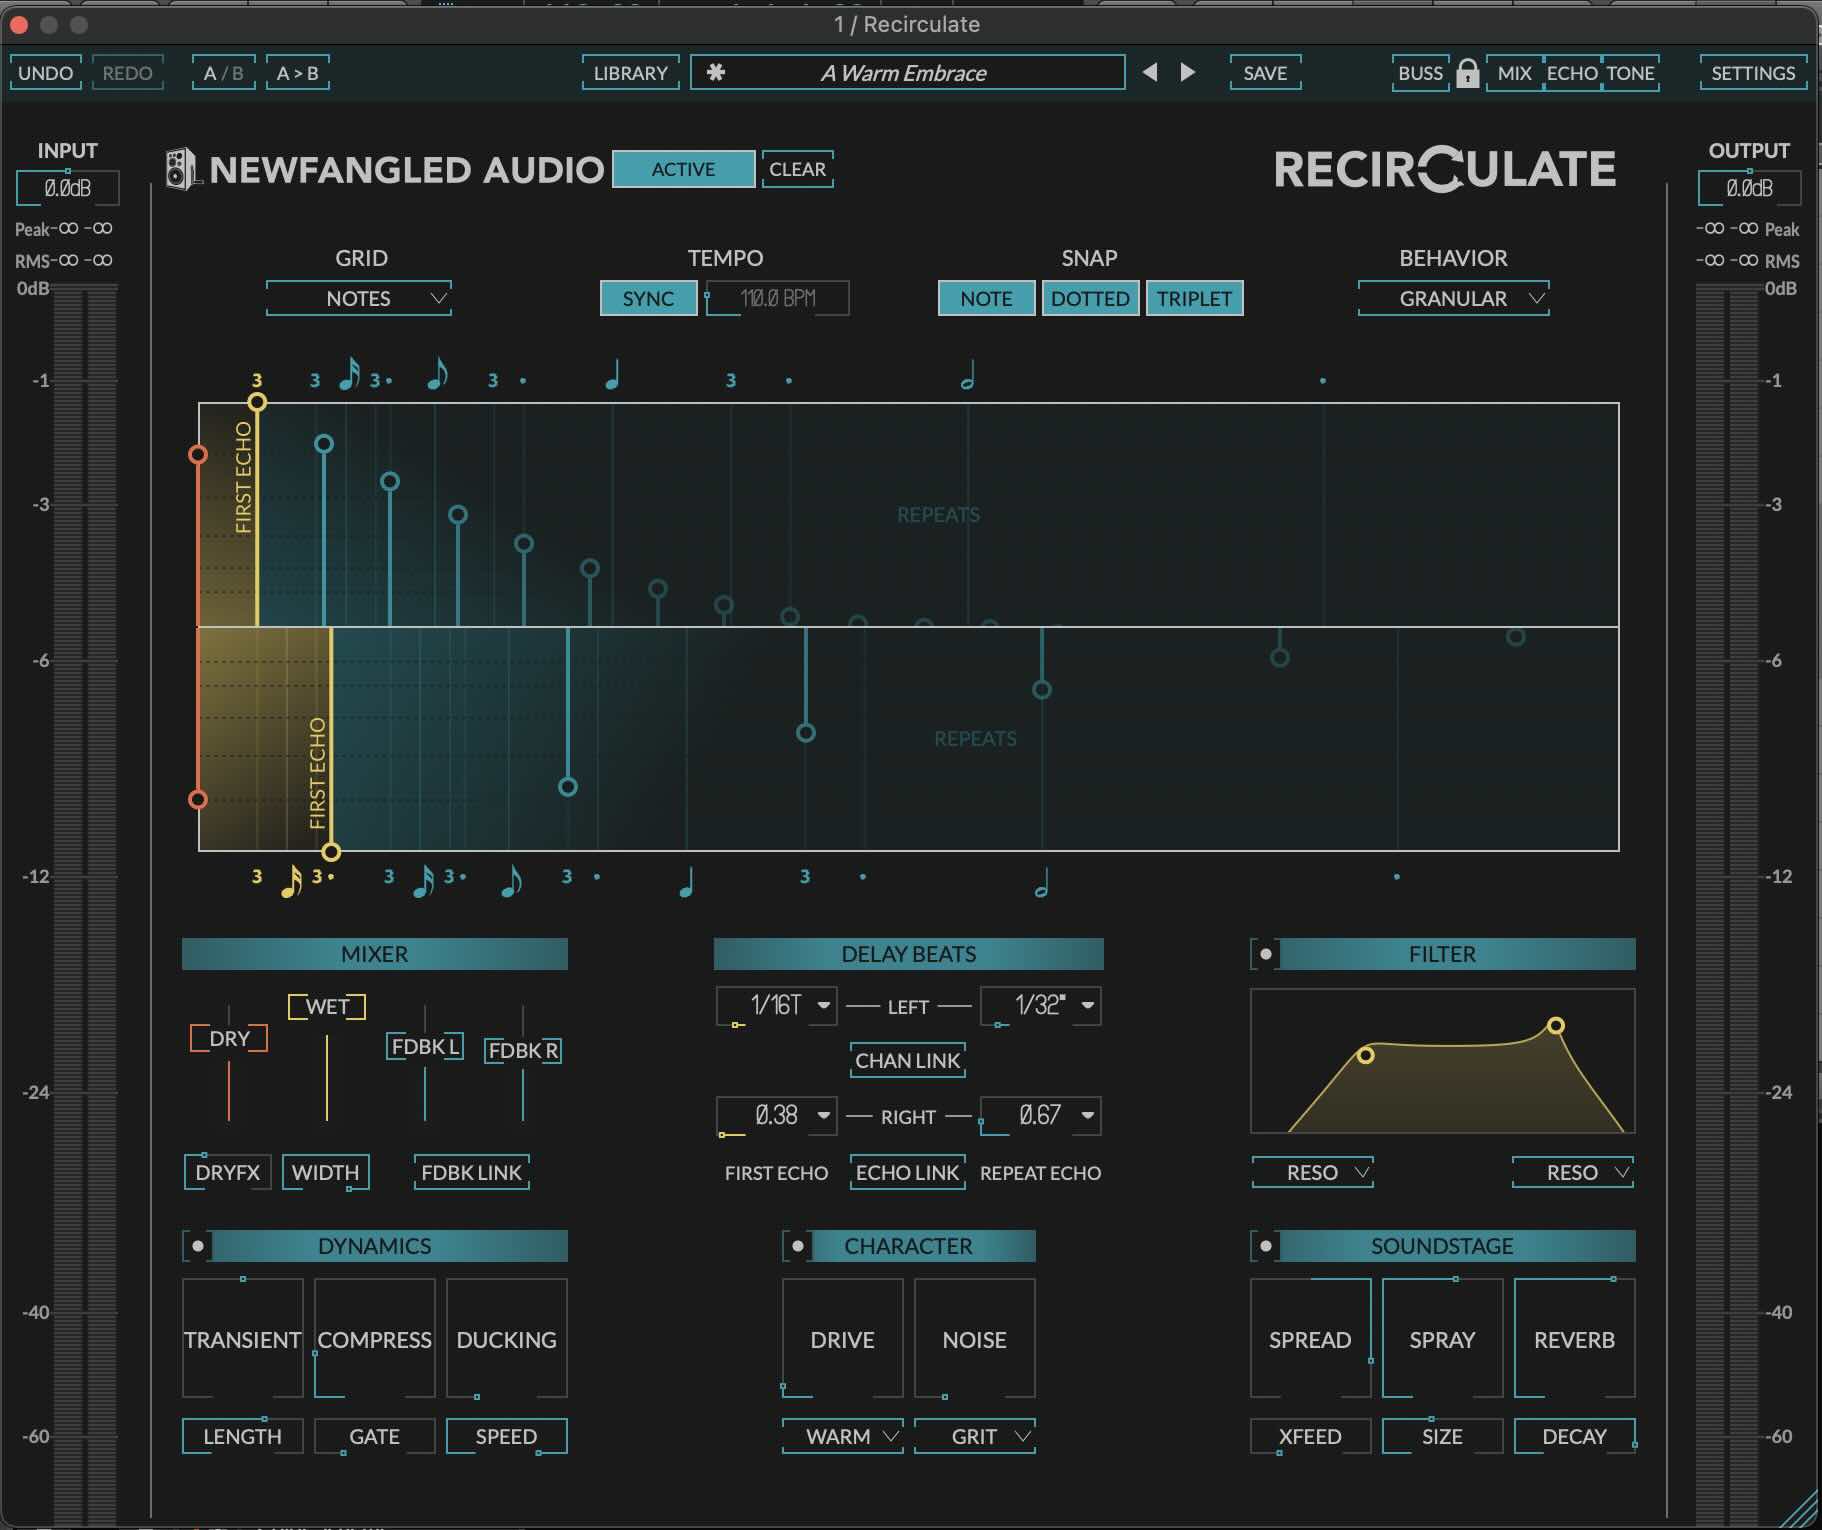Open SETTINGS
Image resolution: width=1822 pixels, height=1530 pixels.
[1753, 73]
